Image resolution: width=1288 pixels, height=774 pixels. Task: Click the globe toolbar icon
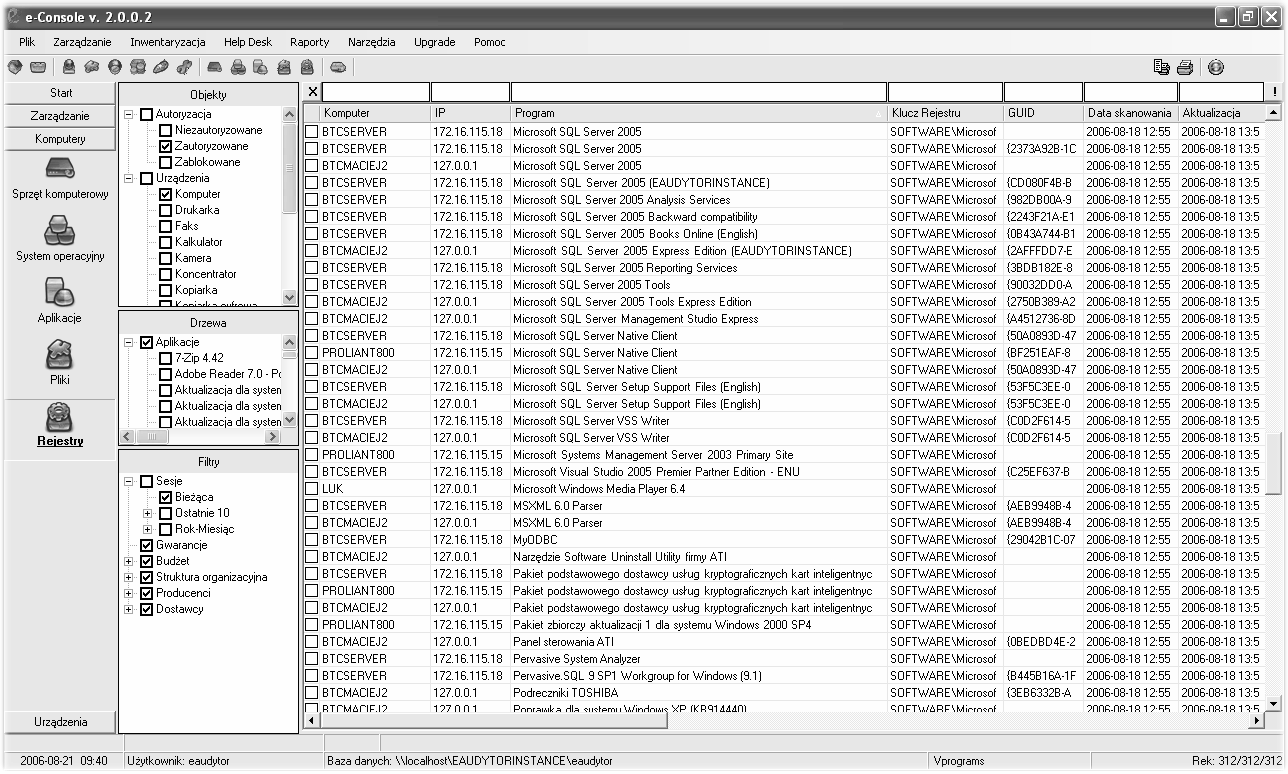point(115,68)
